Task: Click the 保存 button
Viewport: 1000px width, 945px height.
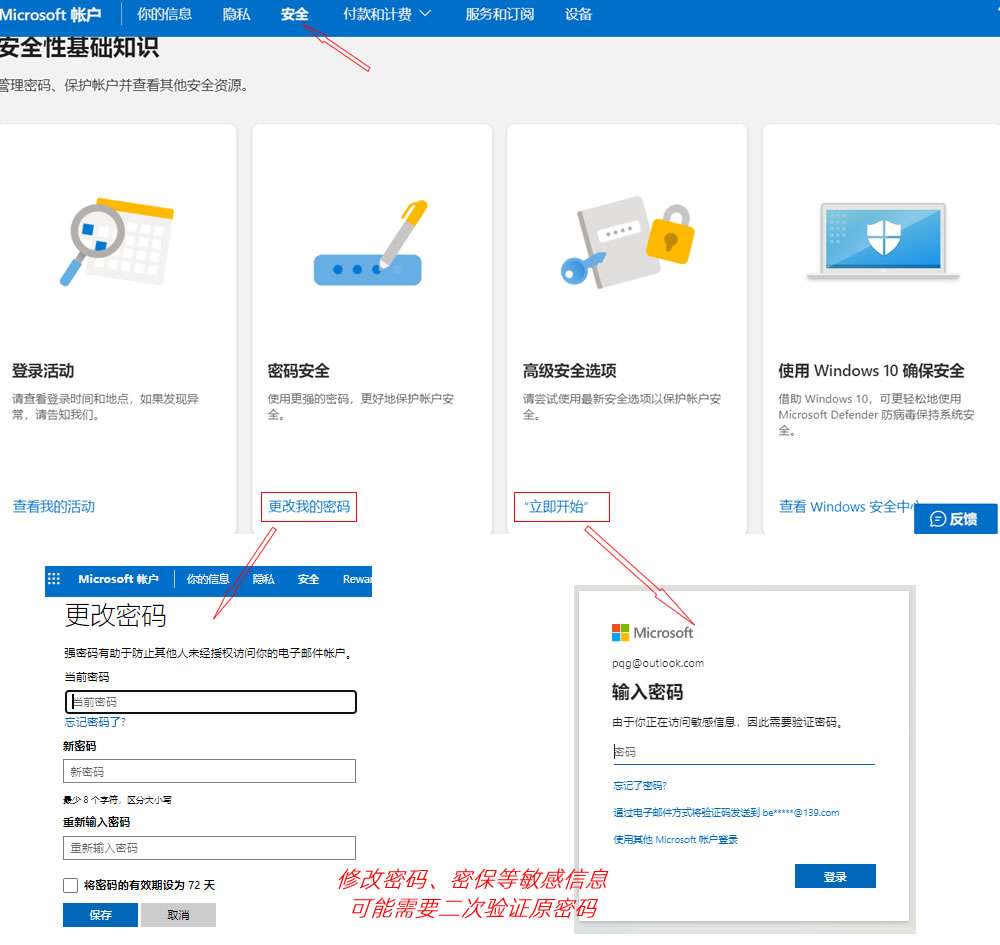Action: (x=100, y=915)
